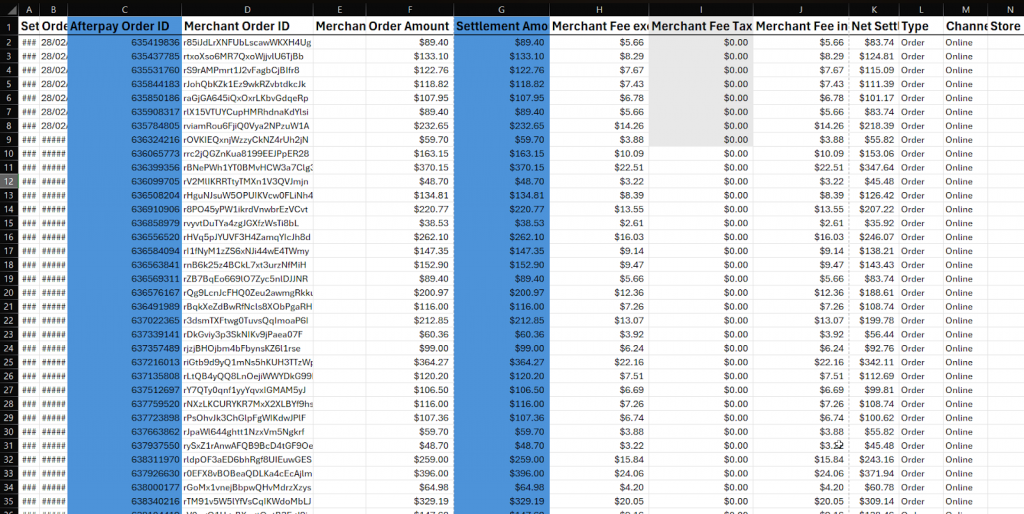The height and width of the screenshot is (514, 1024).
Task: Click the Merchant Fee Tax header cell
Action: [x=700, y=26]
